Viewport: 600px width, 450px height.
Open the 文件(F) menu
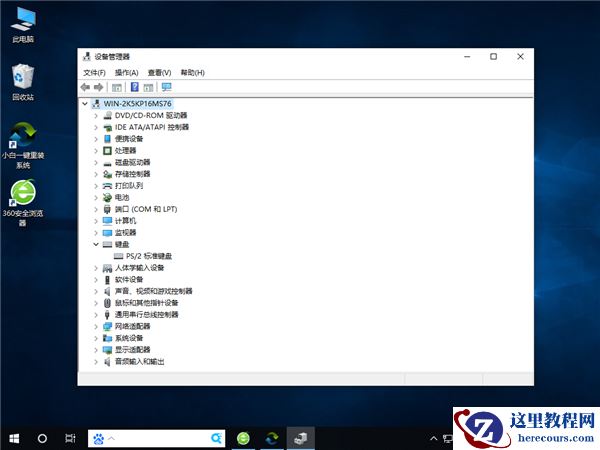pos(94,72)
